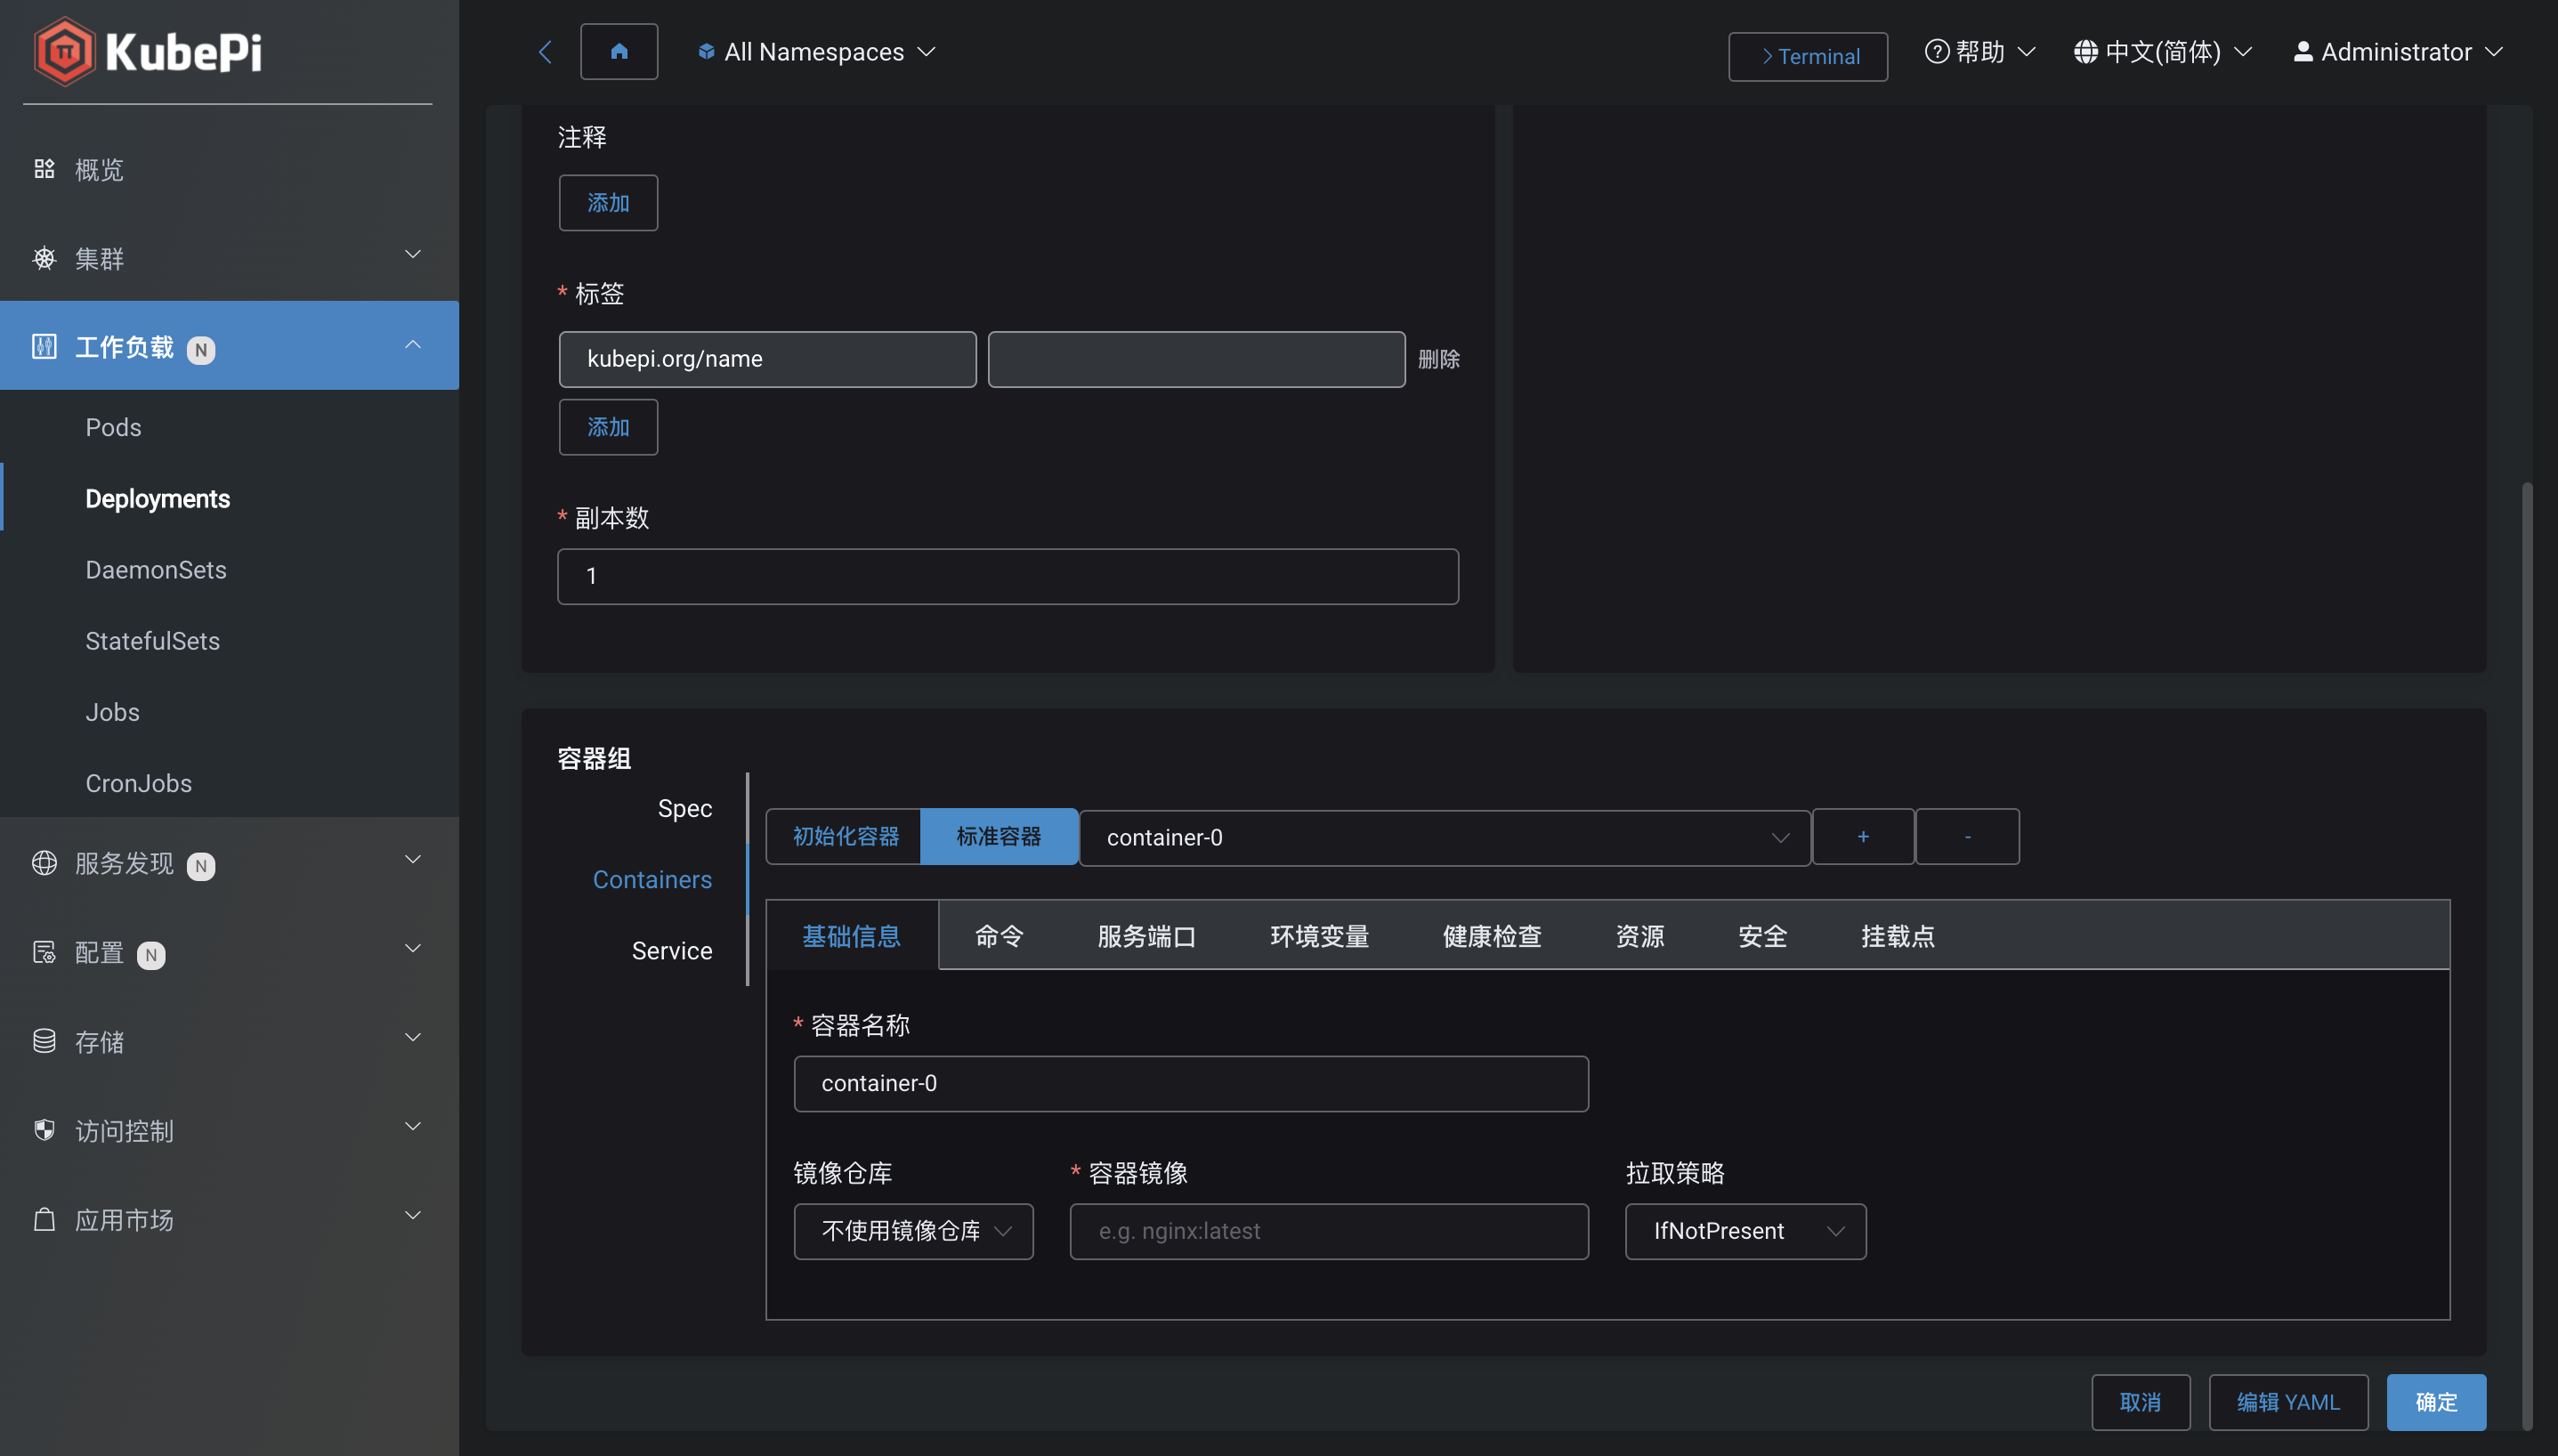Select the Spec section
Viewport: 2558px width, 1456px height.
pos(685,808)
